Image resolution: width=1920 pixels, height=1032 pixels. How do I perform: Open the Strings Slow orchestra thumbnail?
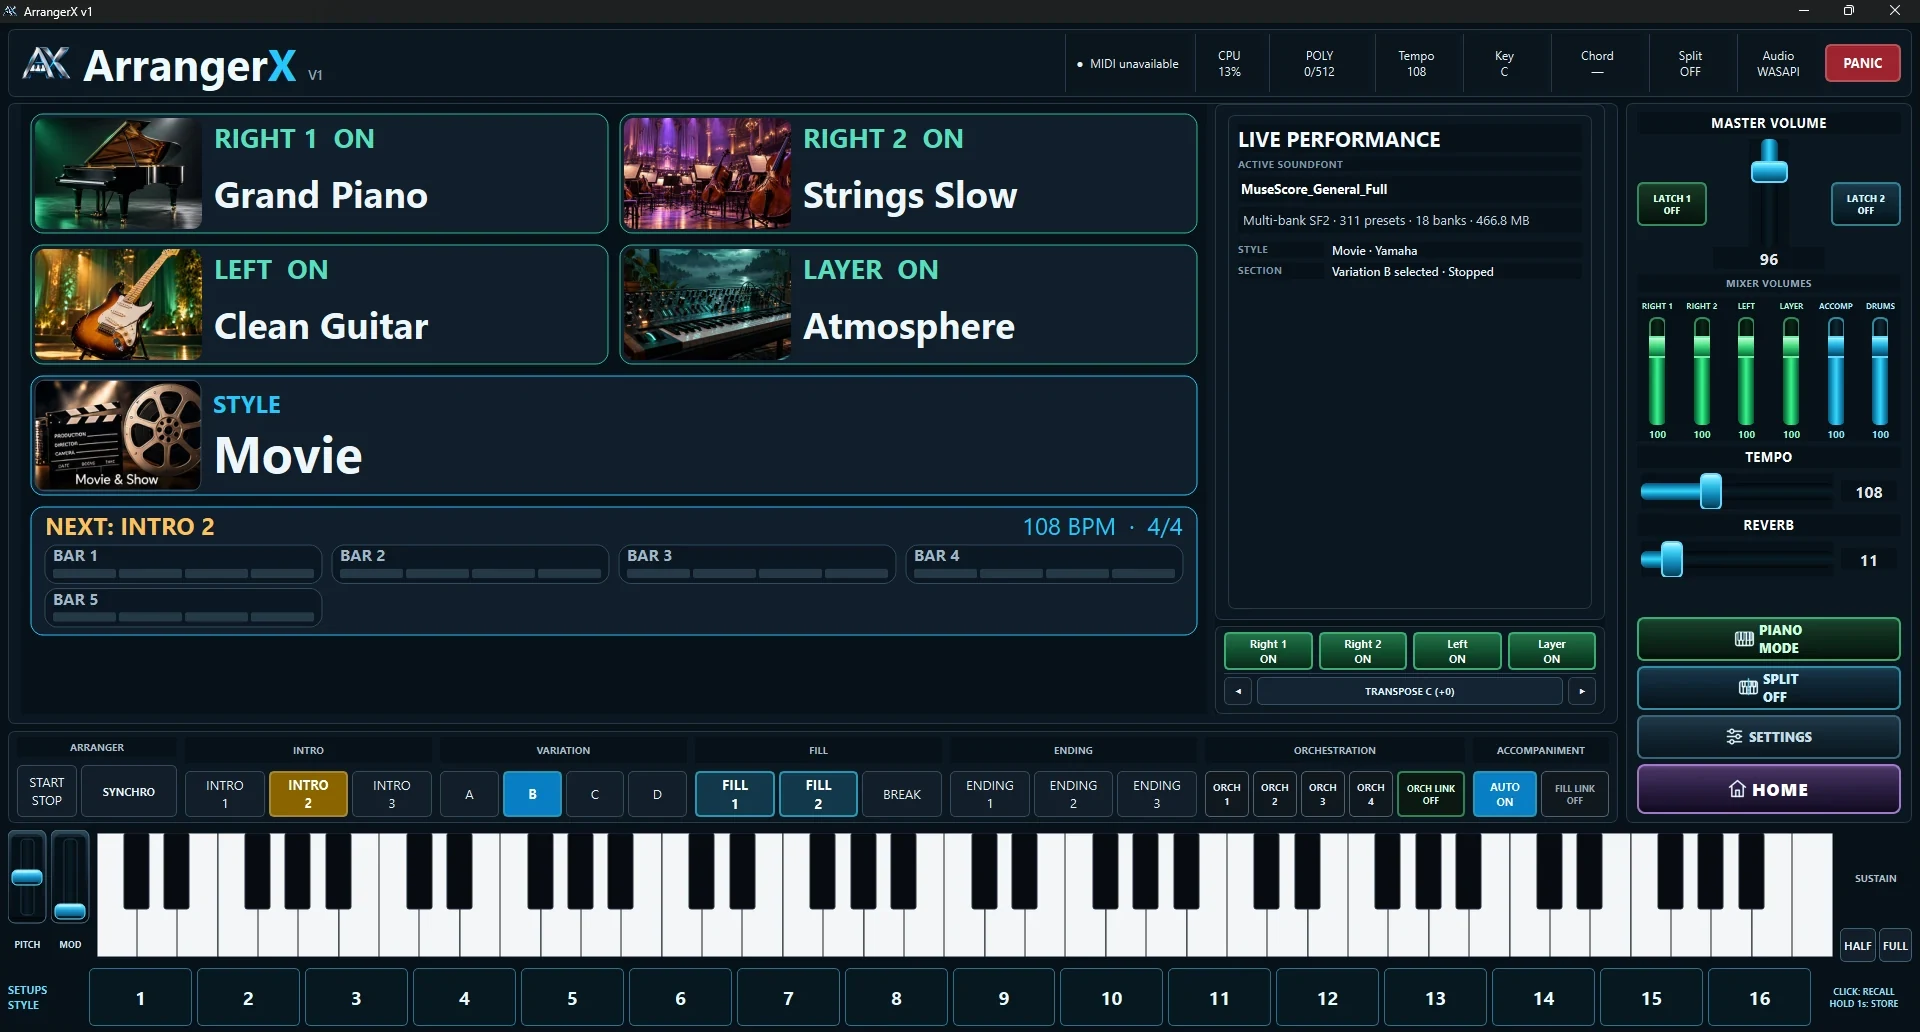707,173
